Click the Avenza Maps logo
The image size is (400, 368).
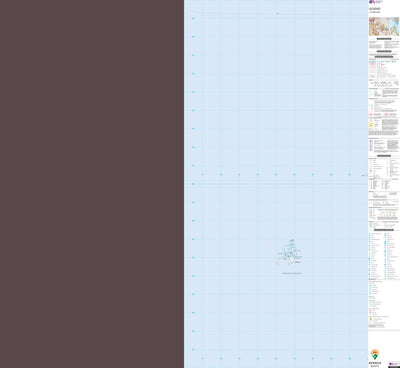pos(375,358)
